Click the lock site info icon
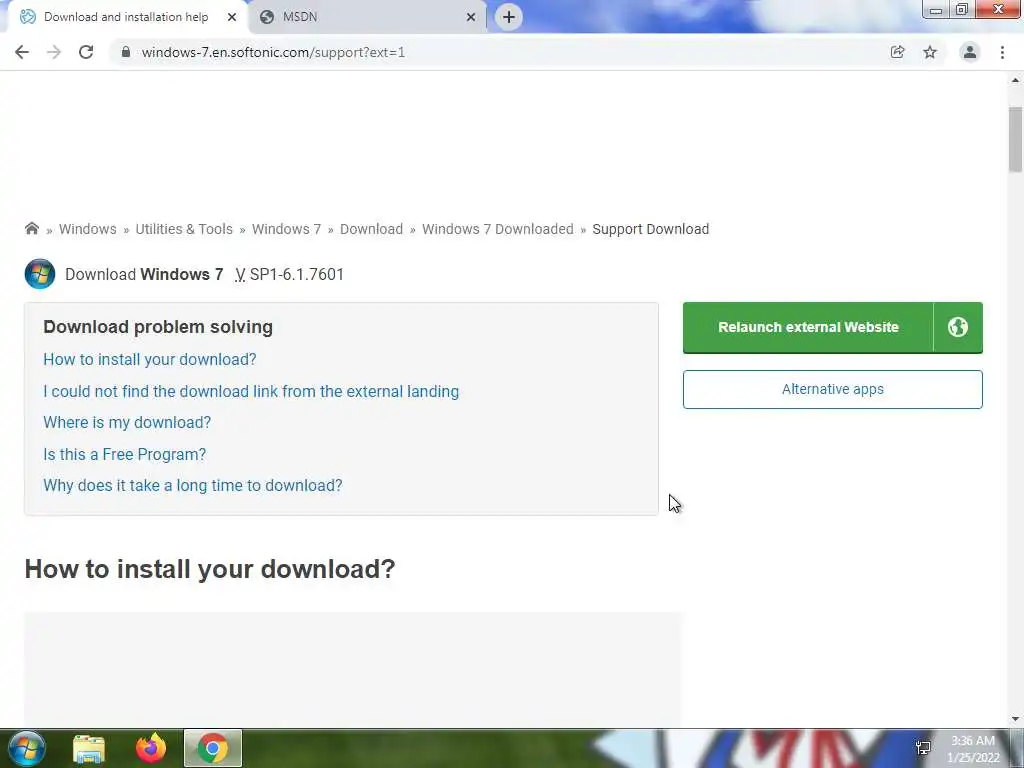This screenshot has height=768, width=1024. pos(126,52)
